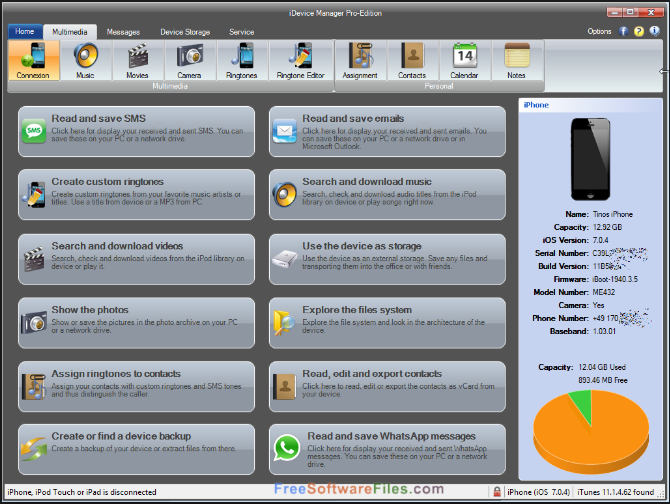Open Create or find a device backup
670x504 pixels.
pos(136,449)
